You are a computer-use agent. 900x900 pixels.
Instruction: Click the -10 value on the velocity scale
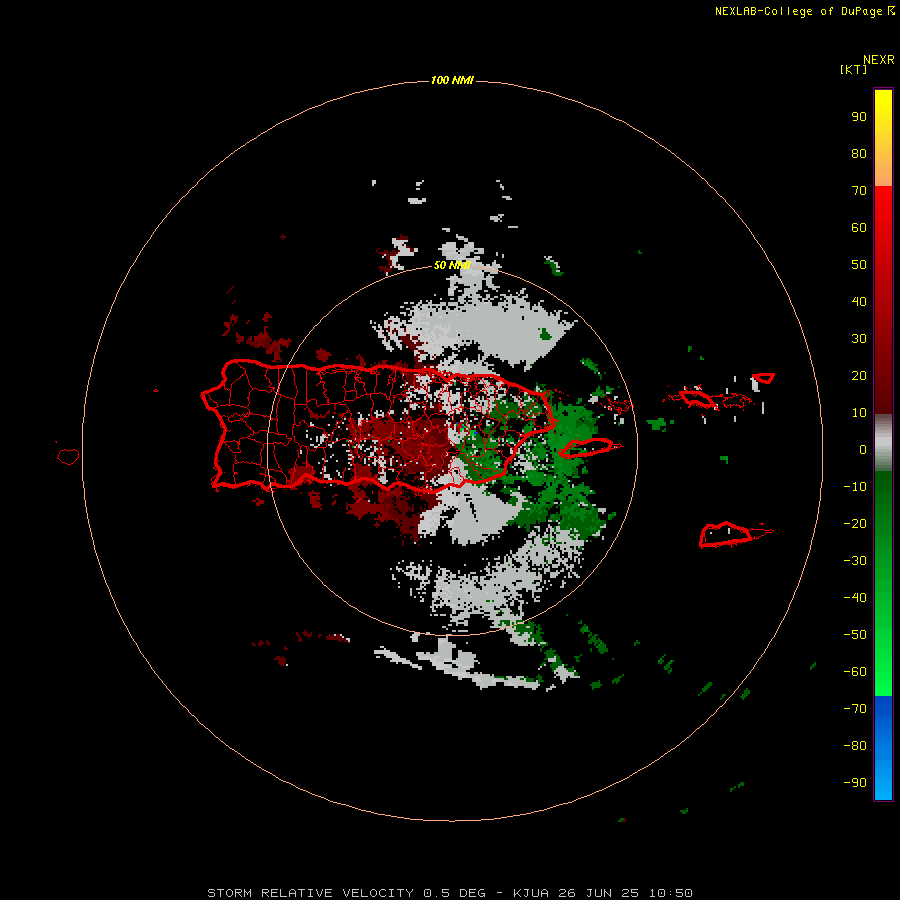(x=855, y=487)
